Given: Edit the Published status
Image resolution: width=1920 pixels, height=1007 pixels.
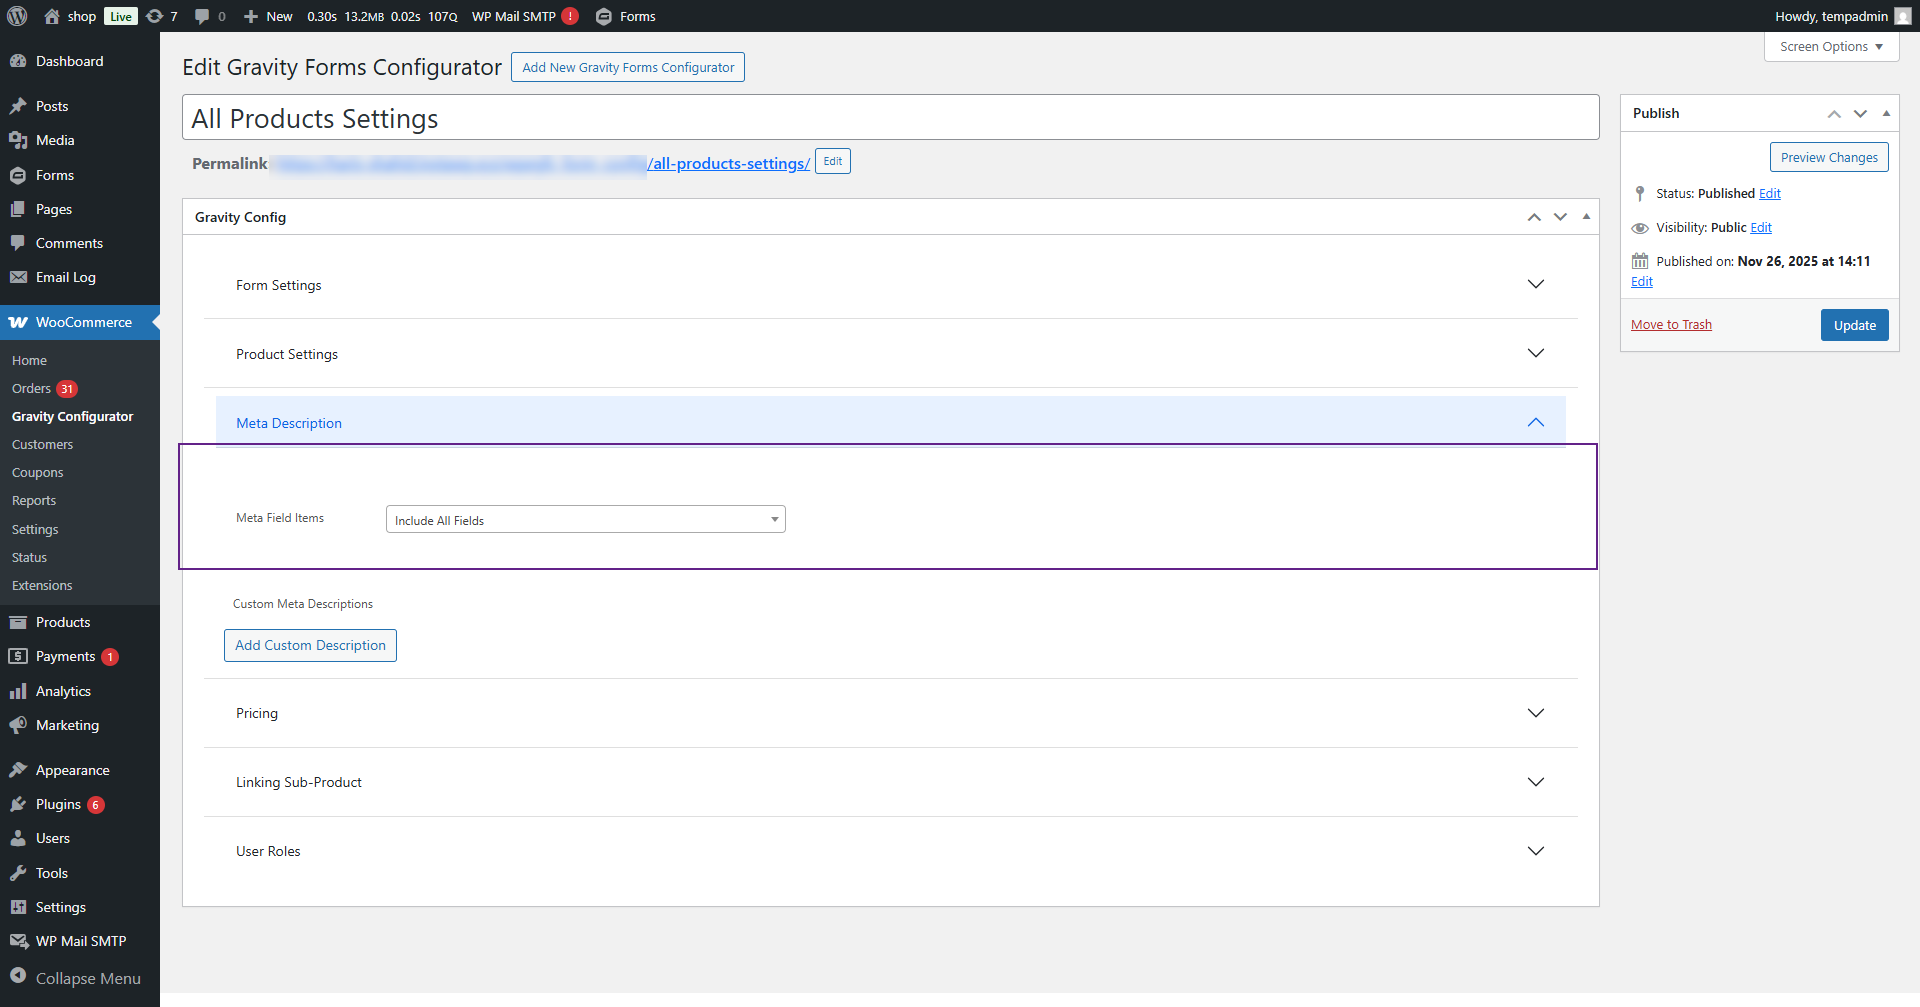Looking at the screenshot, I should [1770, 194].
